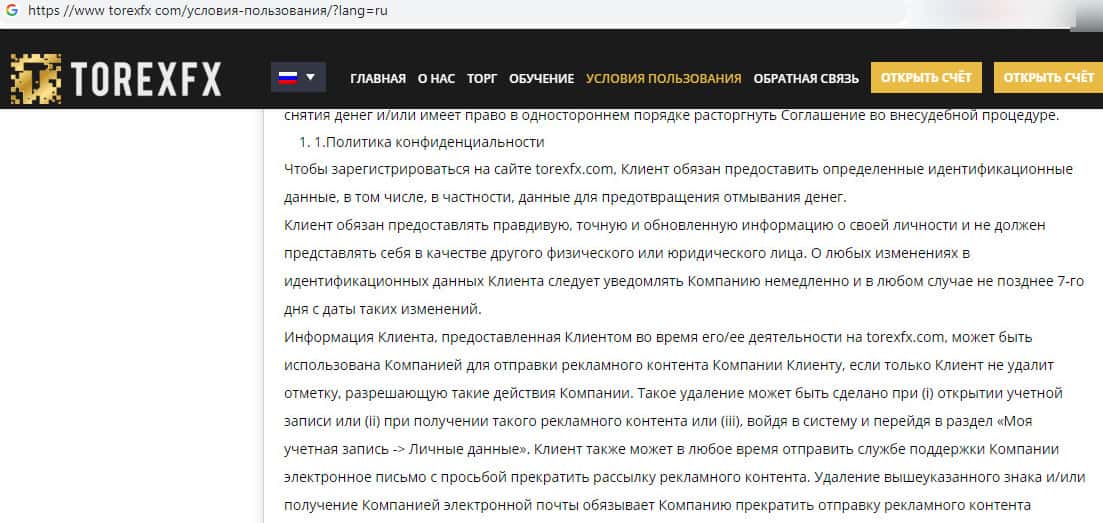Open the О НАС menu item

coord(436,78)
